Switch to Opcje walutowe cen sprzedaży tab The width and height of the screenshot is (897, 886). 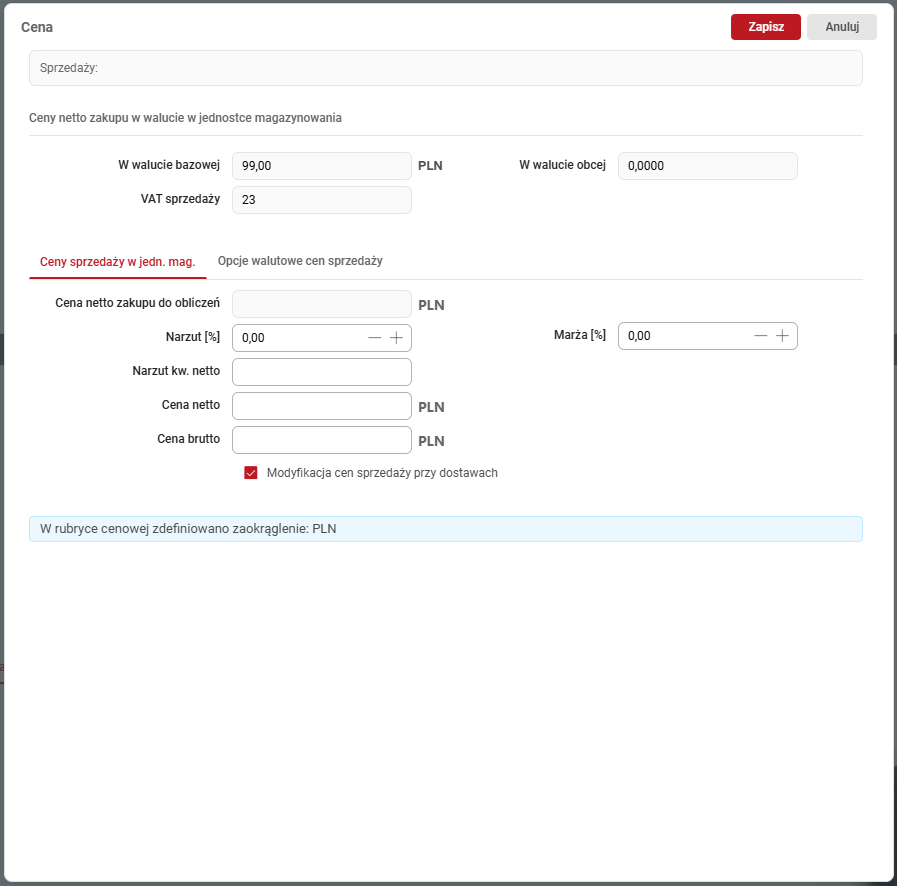pyautogui.click(x=300, y=261)
